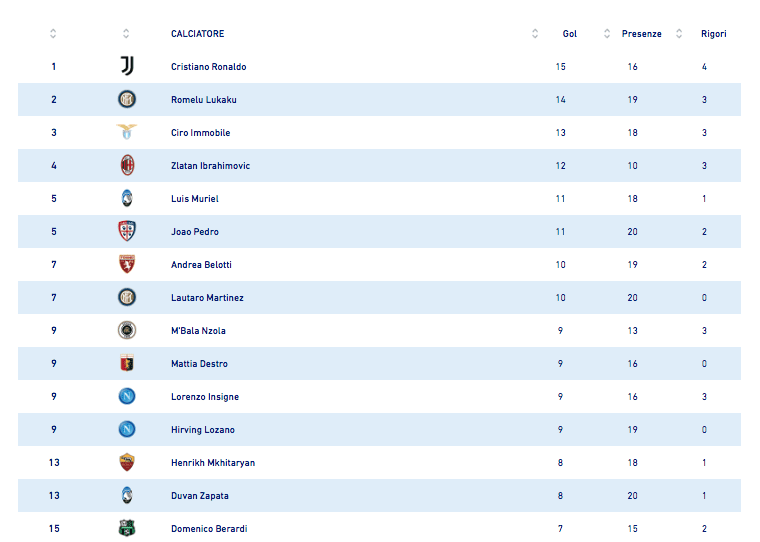Click the CALCIATORE column header
Screen dimensions: 760x542
point(197,34)
